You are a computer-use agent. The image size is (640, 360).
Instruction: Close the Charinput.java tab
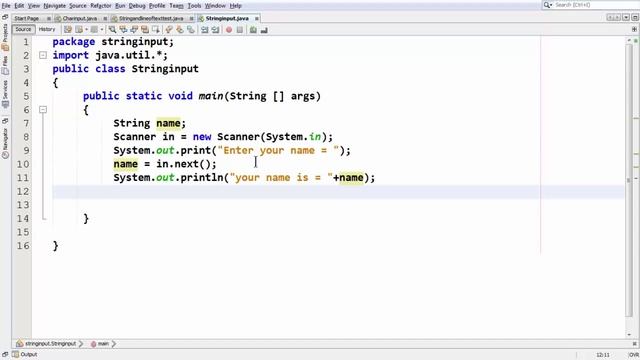(105, 18)
